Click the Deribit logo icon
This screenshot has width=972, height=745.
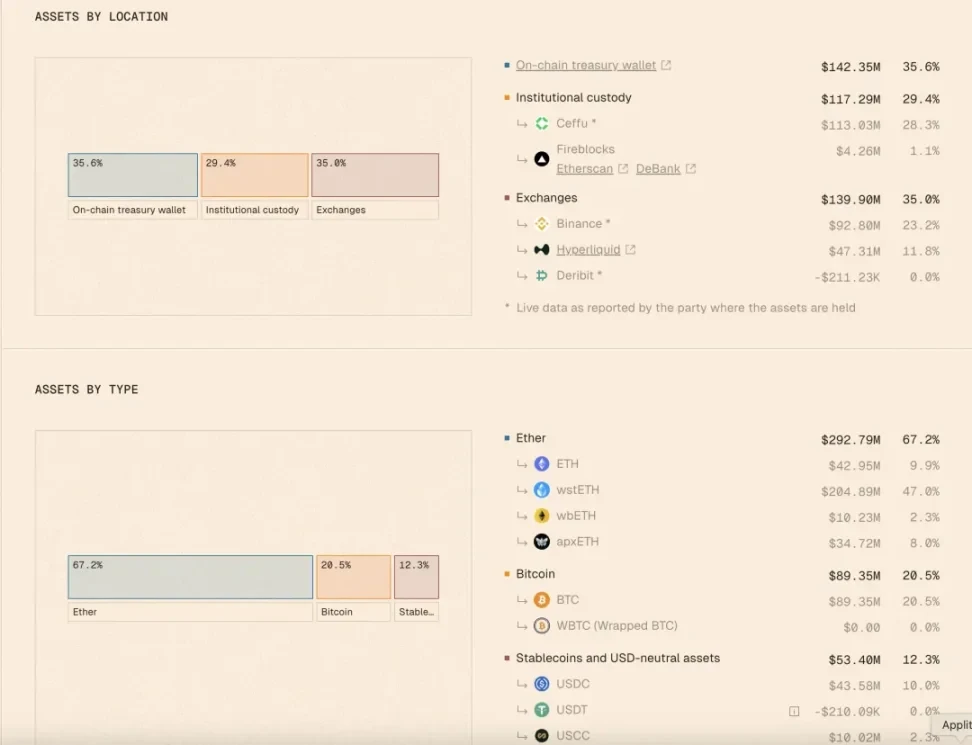(542, 276)
